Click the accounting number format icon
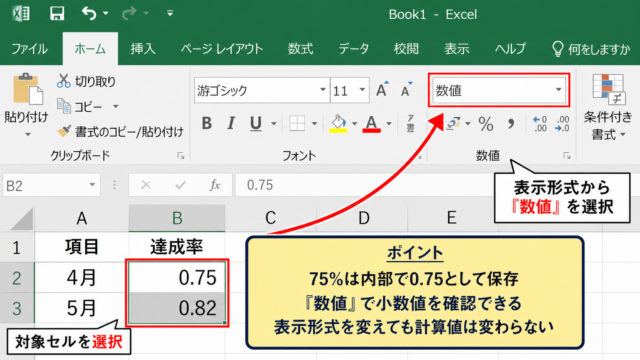The height and width of the screenshot is (360, 640). click(453, 123)
